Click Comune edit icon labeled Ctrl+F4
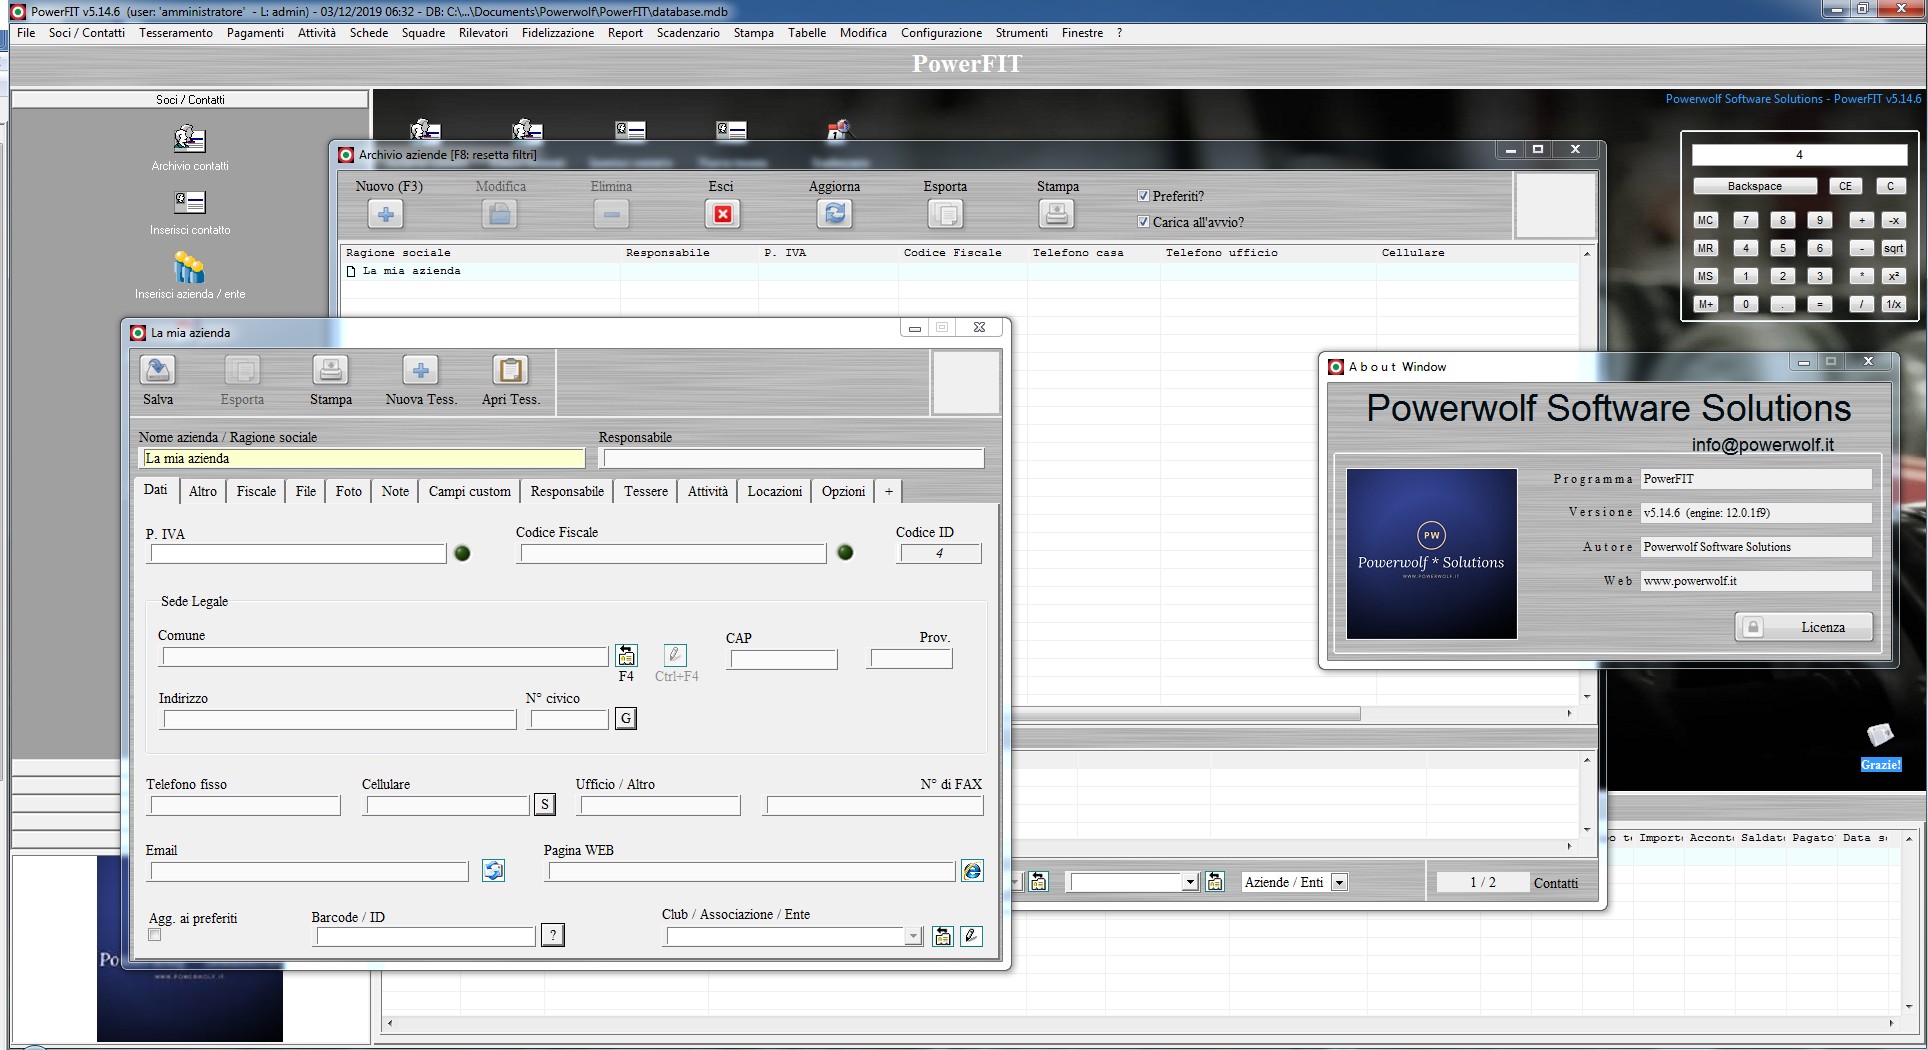Image resolution: width=1928 pixels, height=1050 pixels. (x=675, y=655)
